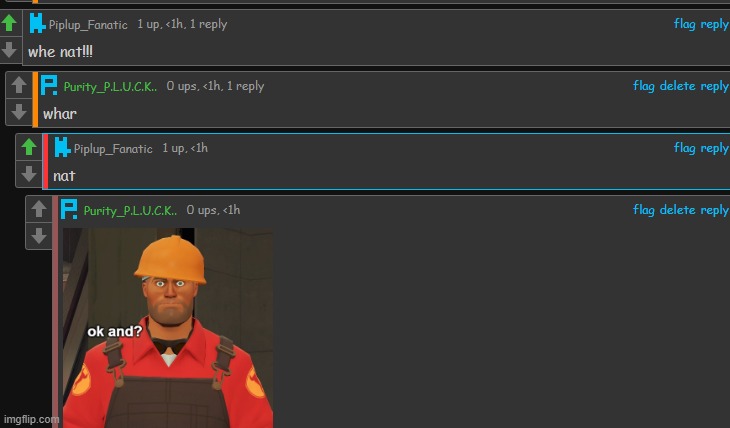Downvote the 'nat' comment
Image resolution: width=730 pixels, height=428 pixels.
tap(29, 174)
